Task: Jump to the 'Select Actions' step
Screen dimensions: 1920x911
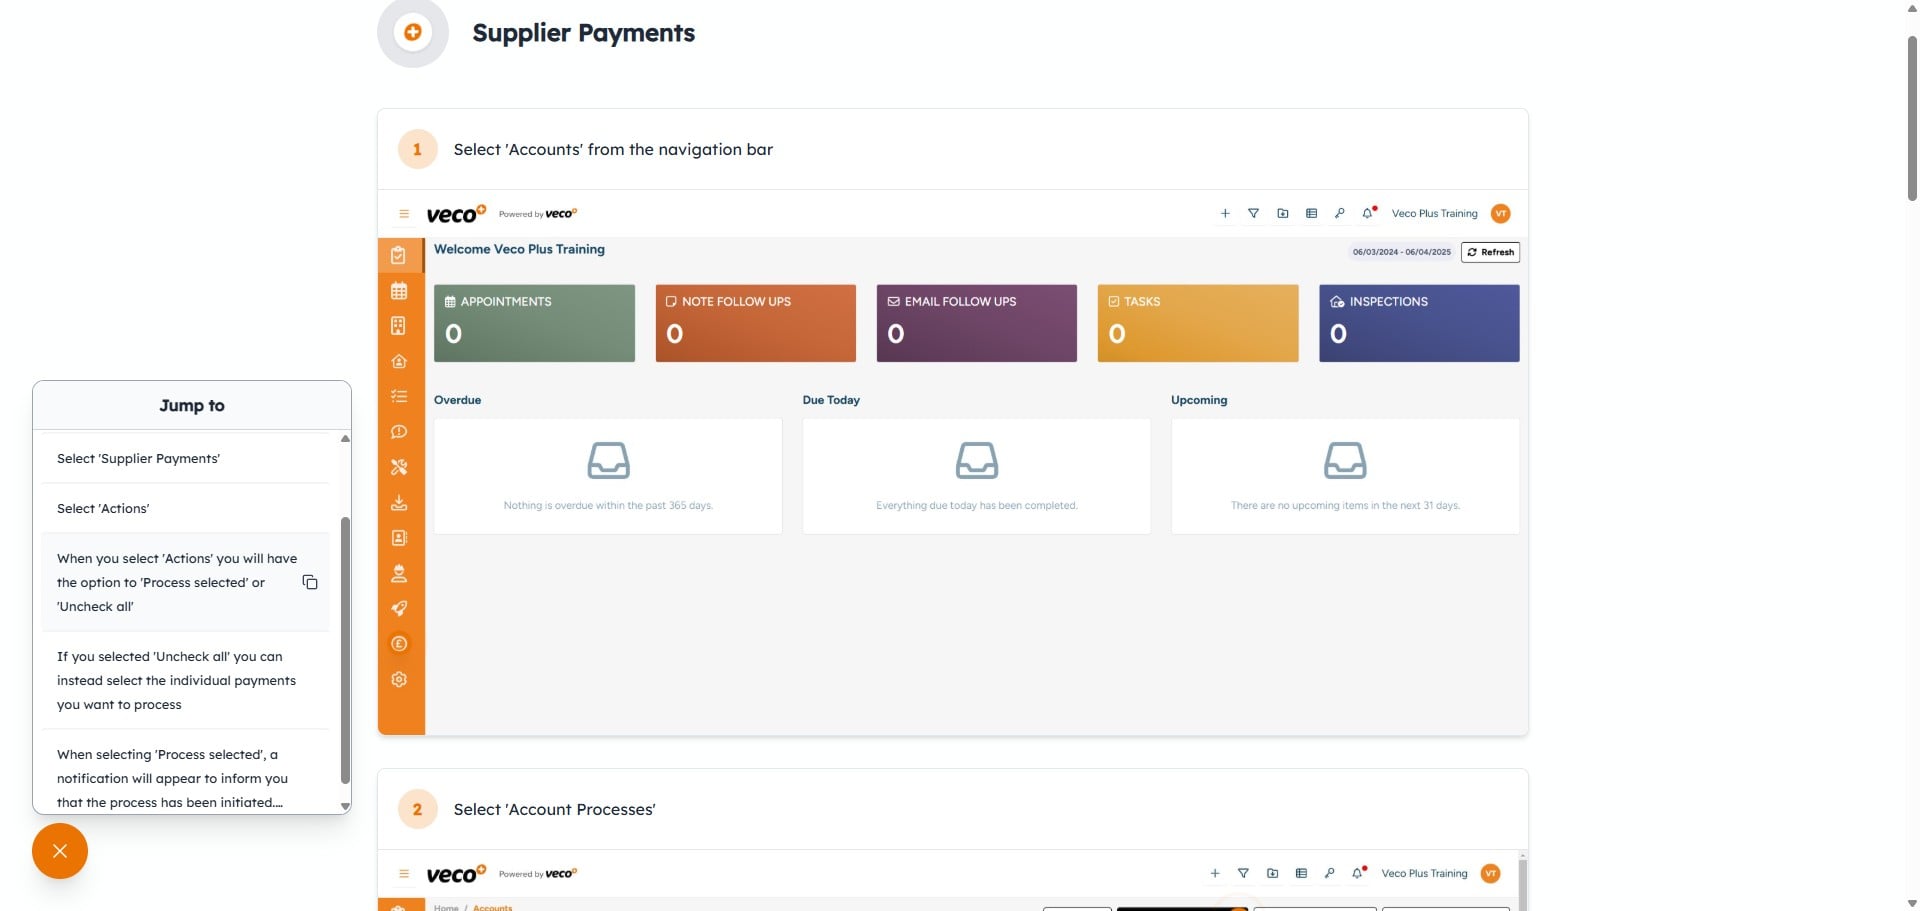Action: point(103,509)
